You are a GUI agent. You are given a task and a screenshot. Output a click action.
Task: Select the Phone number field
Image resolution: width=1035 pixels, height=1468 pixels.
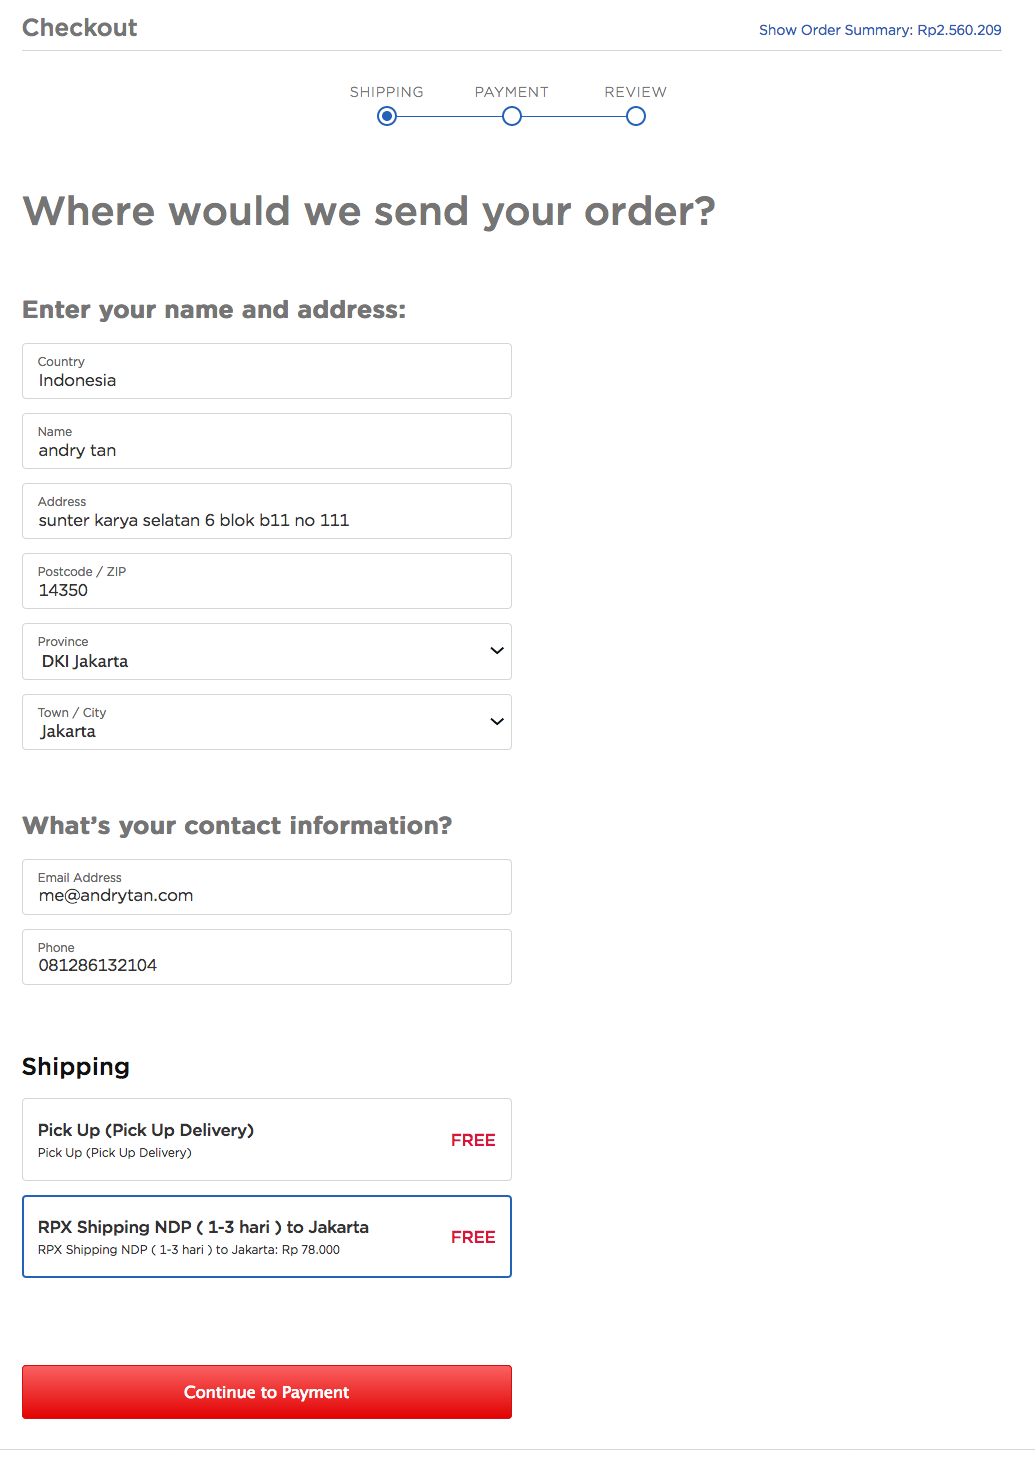(267, 957)
